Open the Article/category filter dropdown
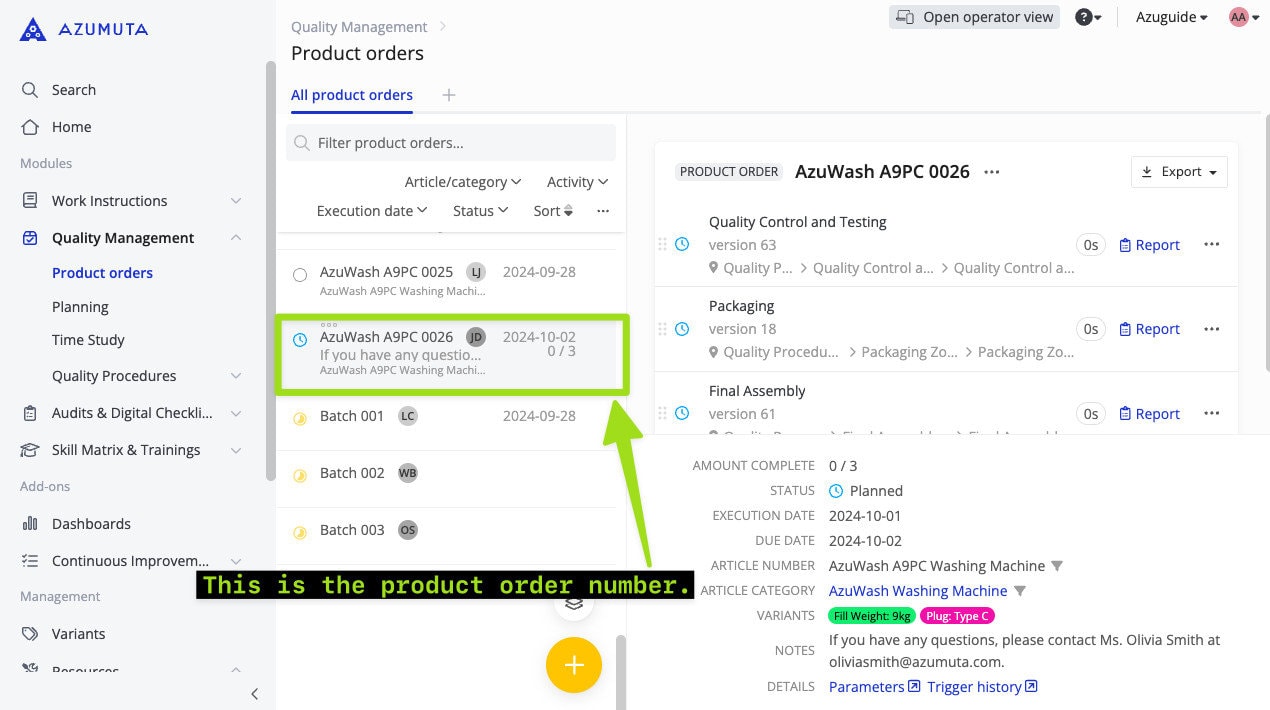The height and width of the screenshot is (710, 1270). coord(462,181)
